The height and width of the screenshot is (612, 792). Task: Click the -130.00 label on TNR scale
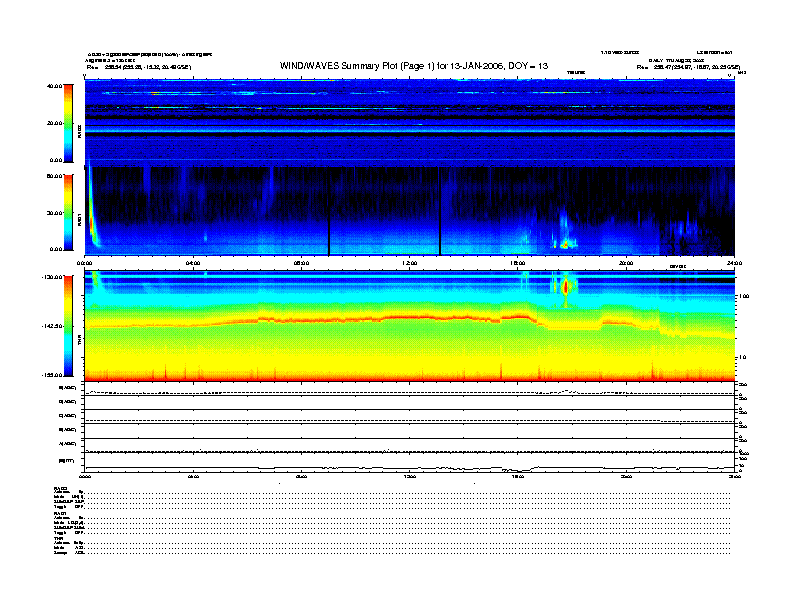click(x=52, y=277)
